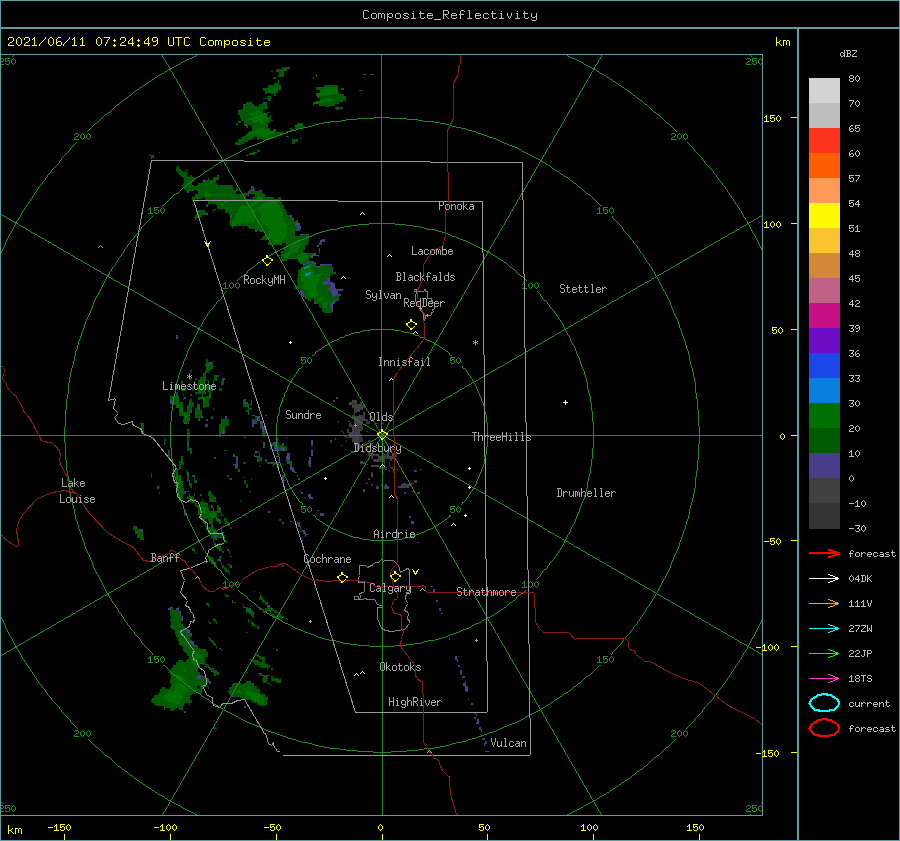Click the asterisk marker east of Innisfail
This screenshot has width=900, height=841.
(x=475, y=343)
